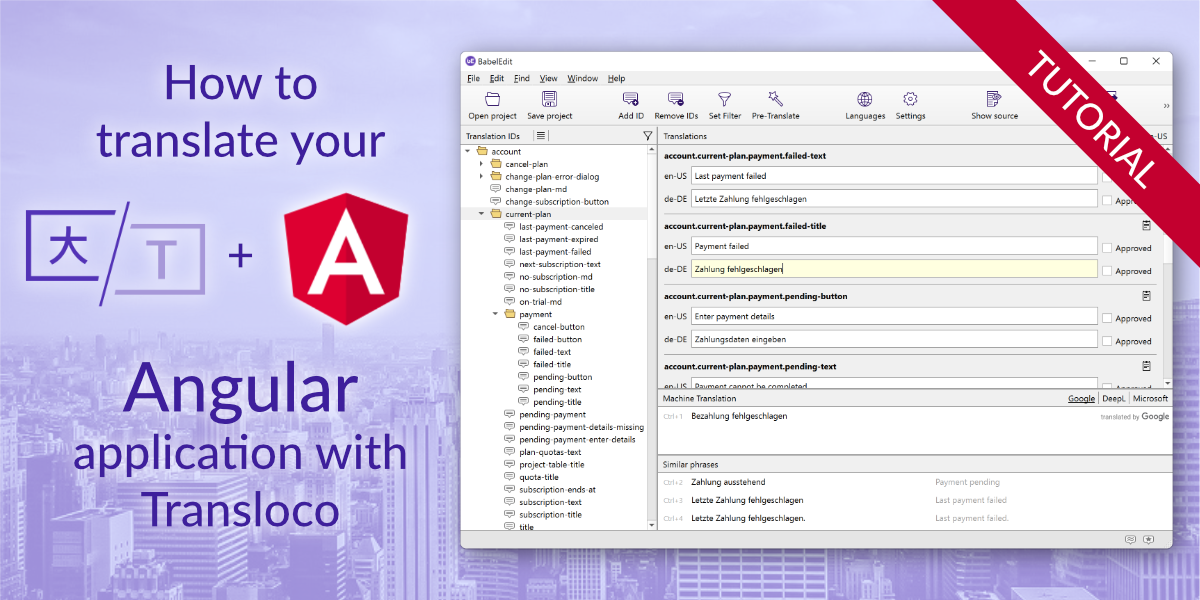Approve the de-DE translation of payment.failed-title
The height and width of the screenshot is (600, 1200).
[1107, 271]
